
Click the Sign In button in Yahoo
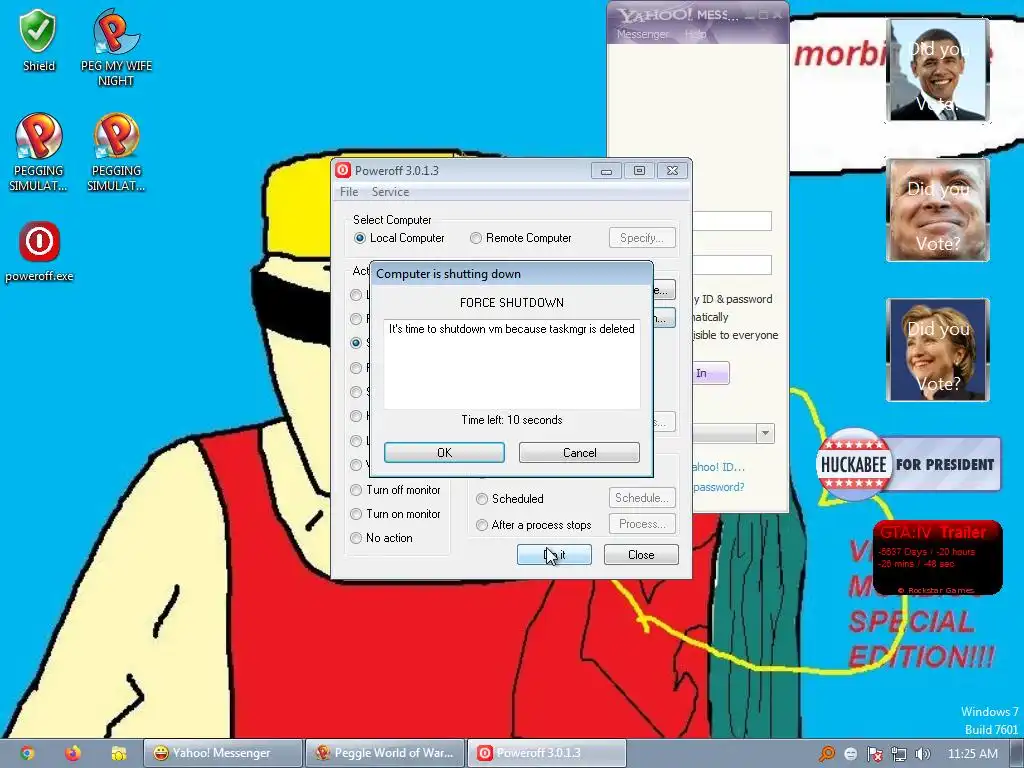pyautogui.click(x=711, y=373)
